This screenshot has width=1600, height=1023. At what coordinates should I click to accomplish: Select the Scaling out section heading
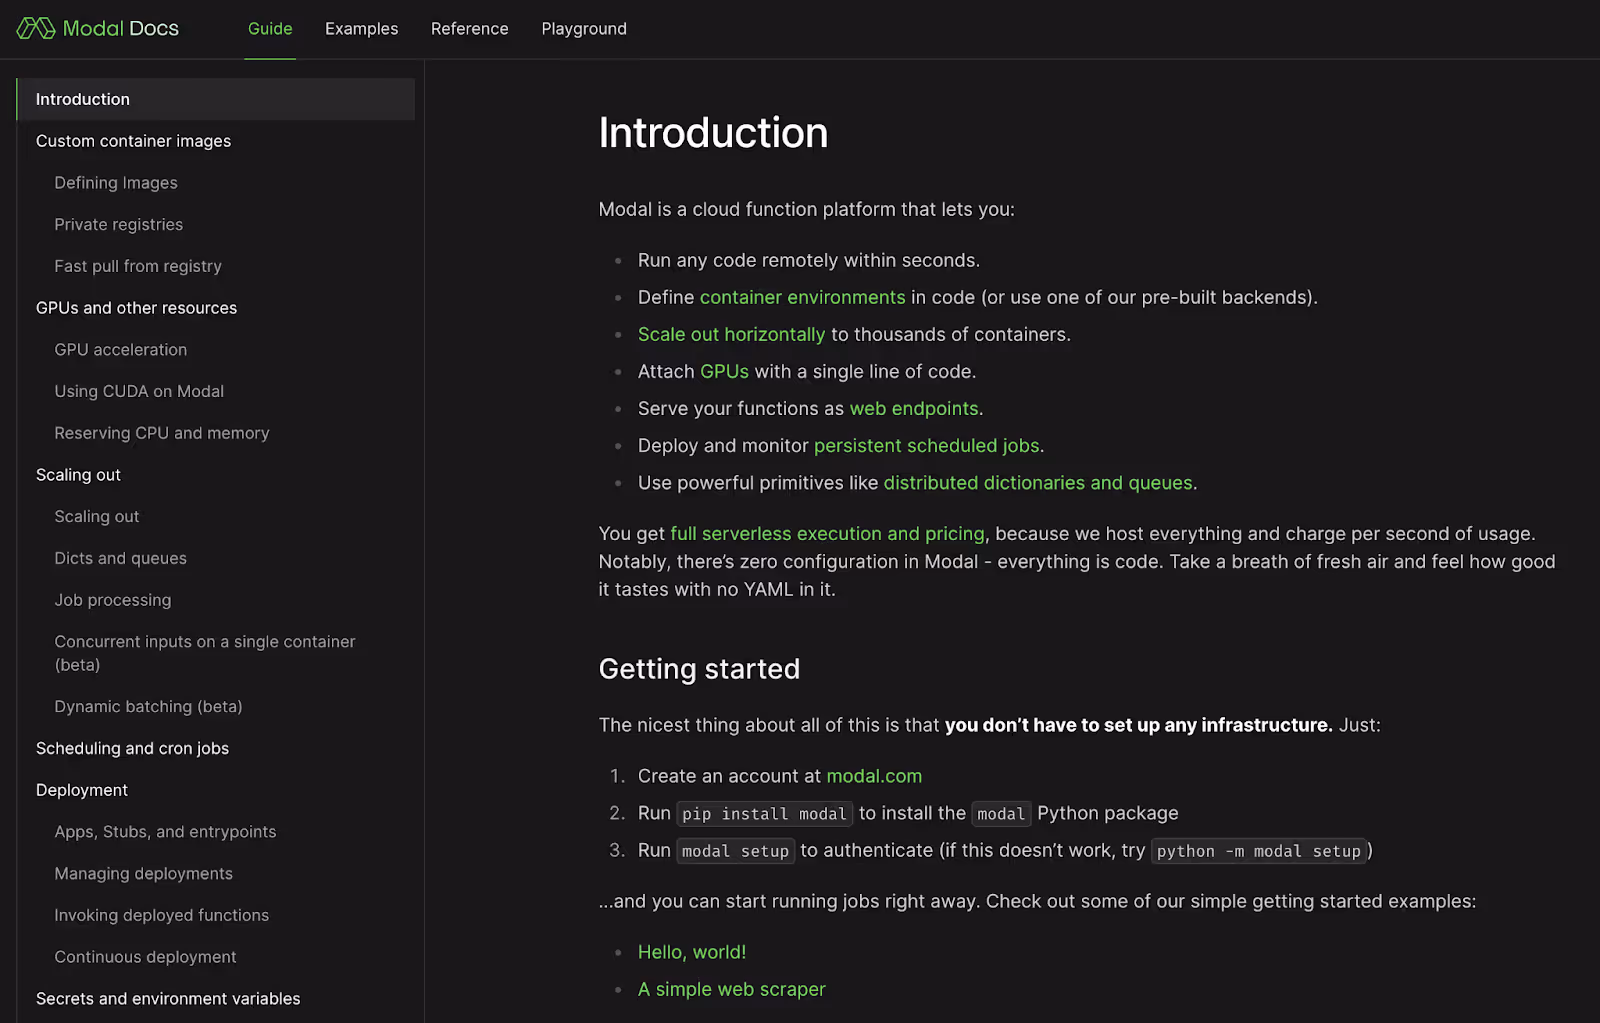point(78,475)
